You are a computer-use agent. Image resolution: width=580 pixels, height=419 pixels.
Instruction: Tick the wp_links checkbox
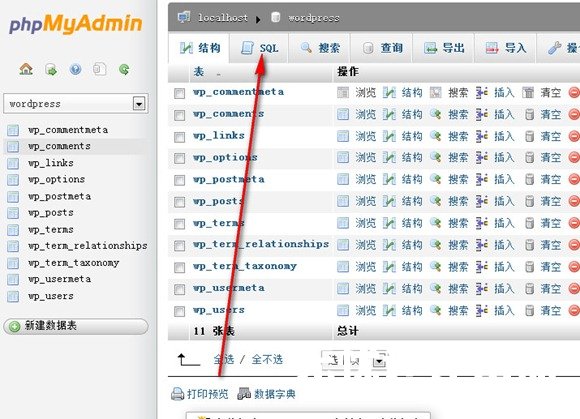(x=179, y=137)
